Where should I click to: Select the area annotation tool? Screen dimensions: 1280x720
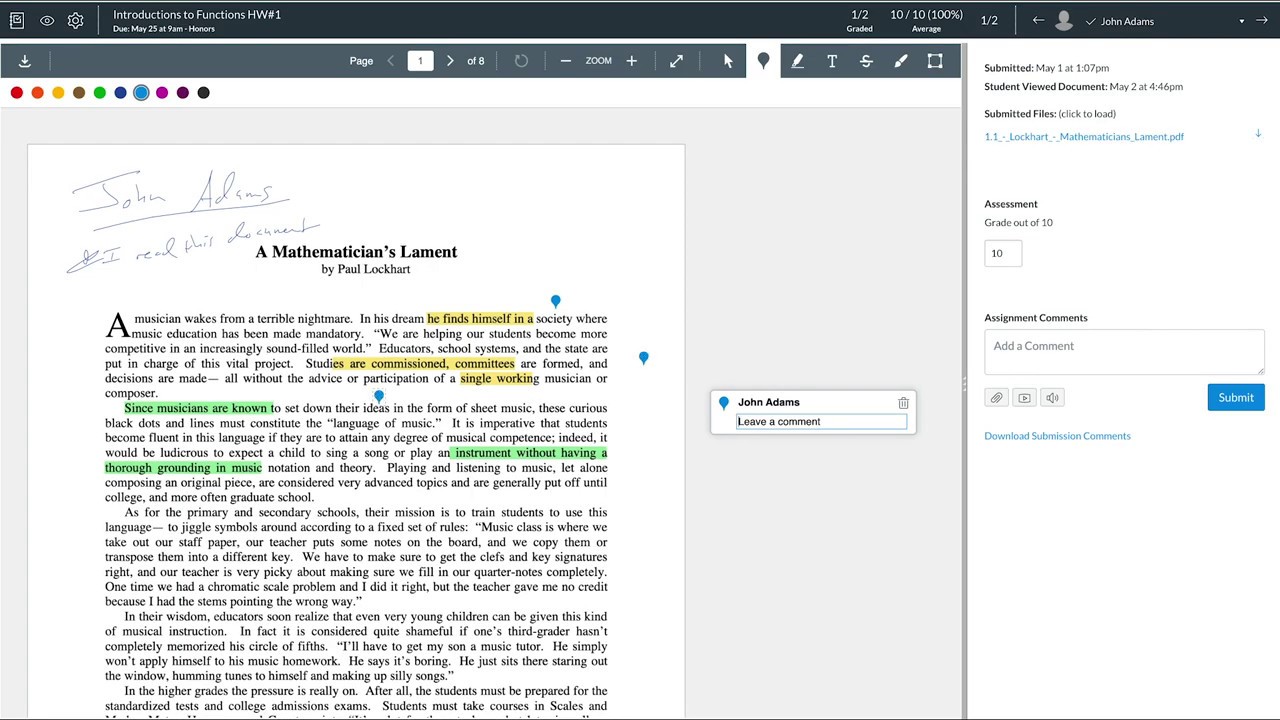[935, 61]
